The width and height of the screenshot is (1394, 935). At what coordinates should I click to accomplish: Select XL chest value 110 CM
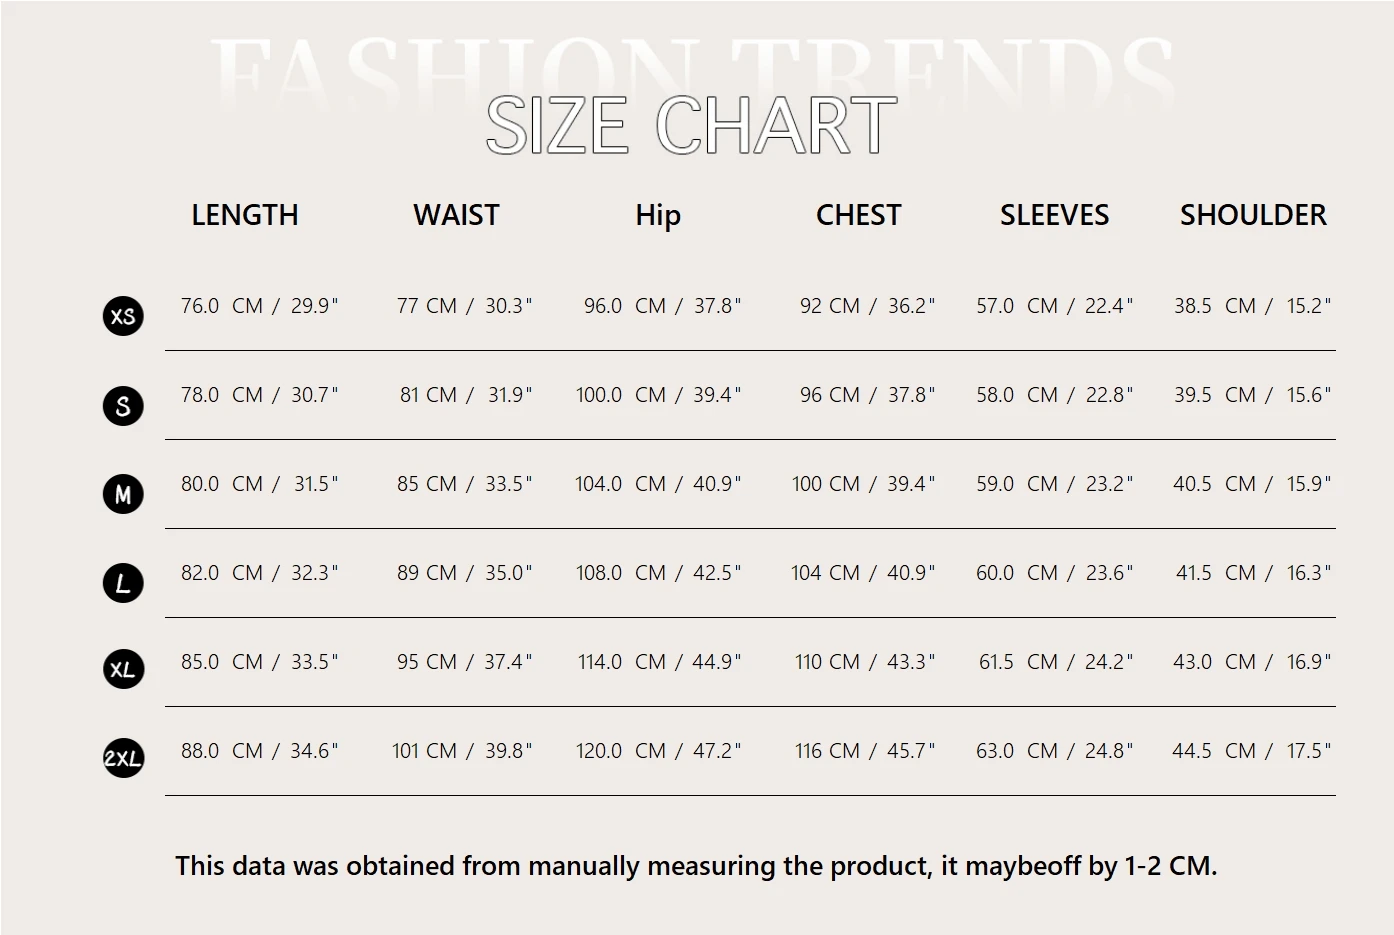click(x=827, y=662)
